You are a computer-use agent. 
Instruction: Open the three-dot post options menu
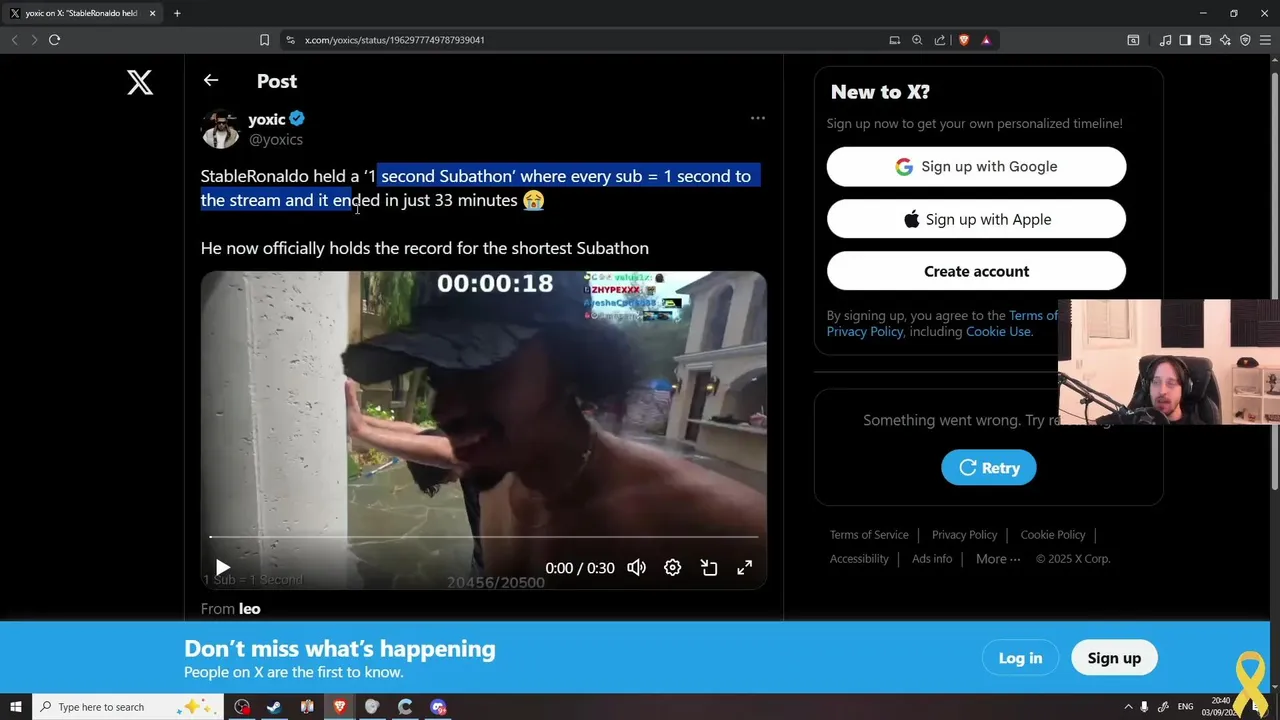(x=758, y=118)
